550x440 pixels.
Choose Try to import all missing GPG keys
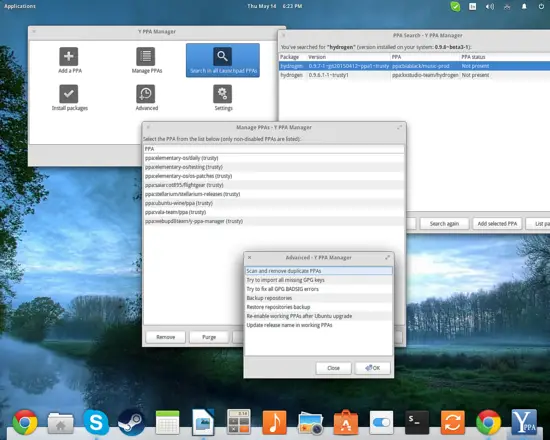tap(318, 280)
